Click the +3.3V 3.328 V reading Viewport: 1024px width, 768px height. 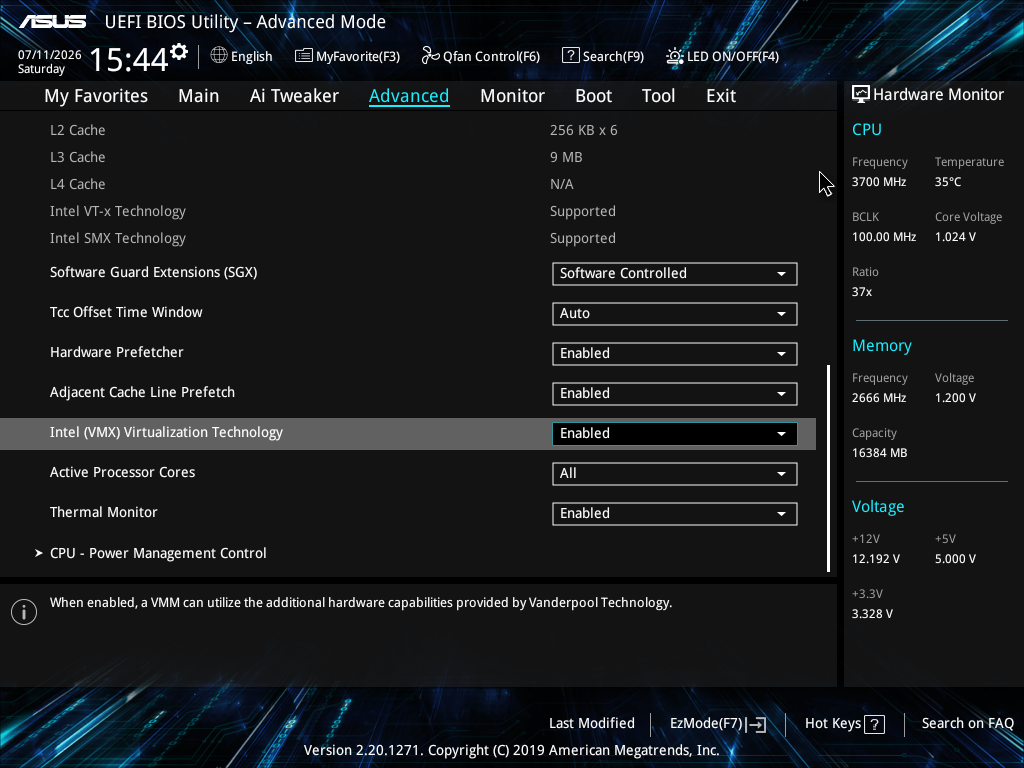(x=872, y=614)
